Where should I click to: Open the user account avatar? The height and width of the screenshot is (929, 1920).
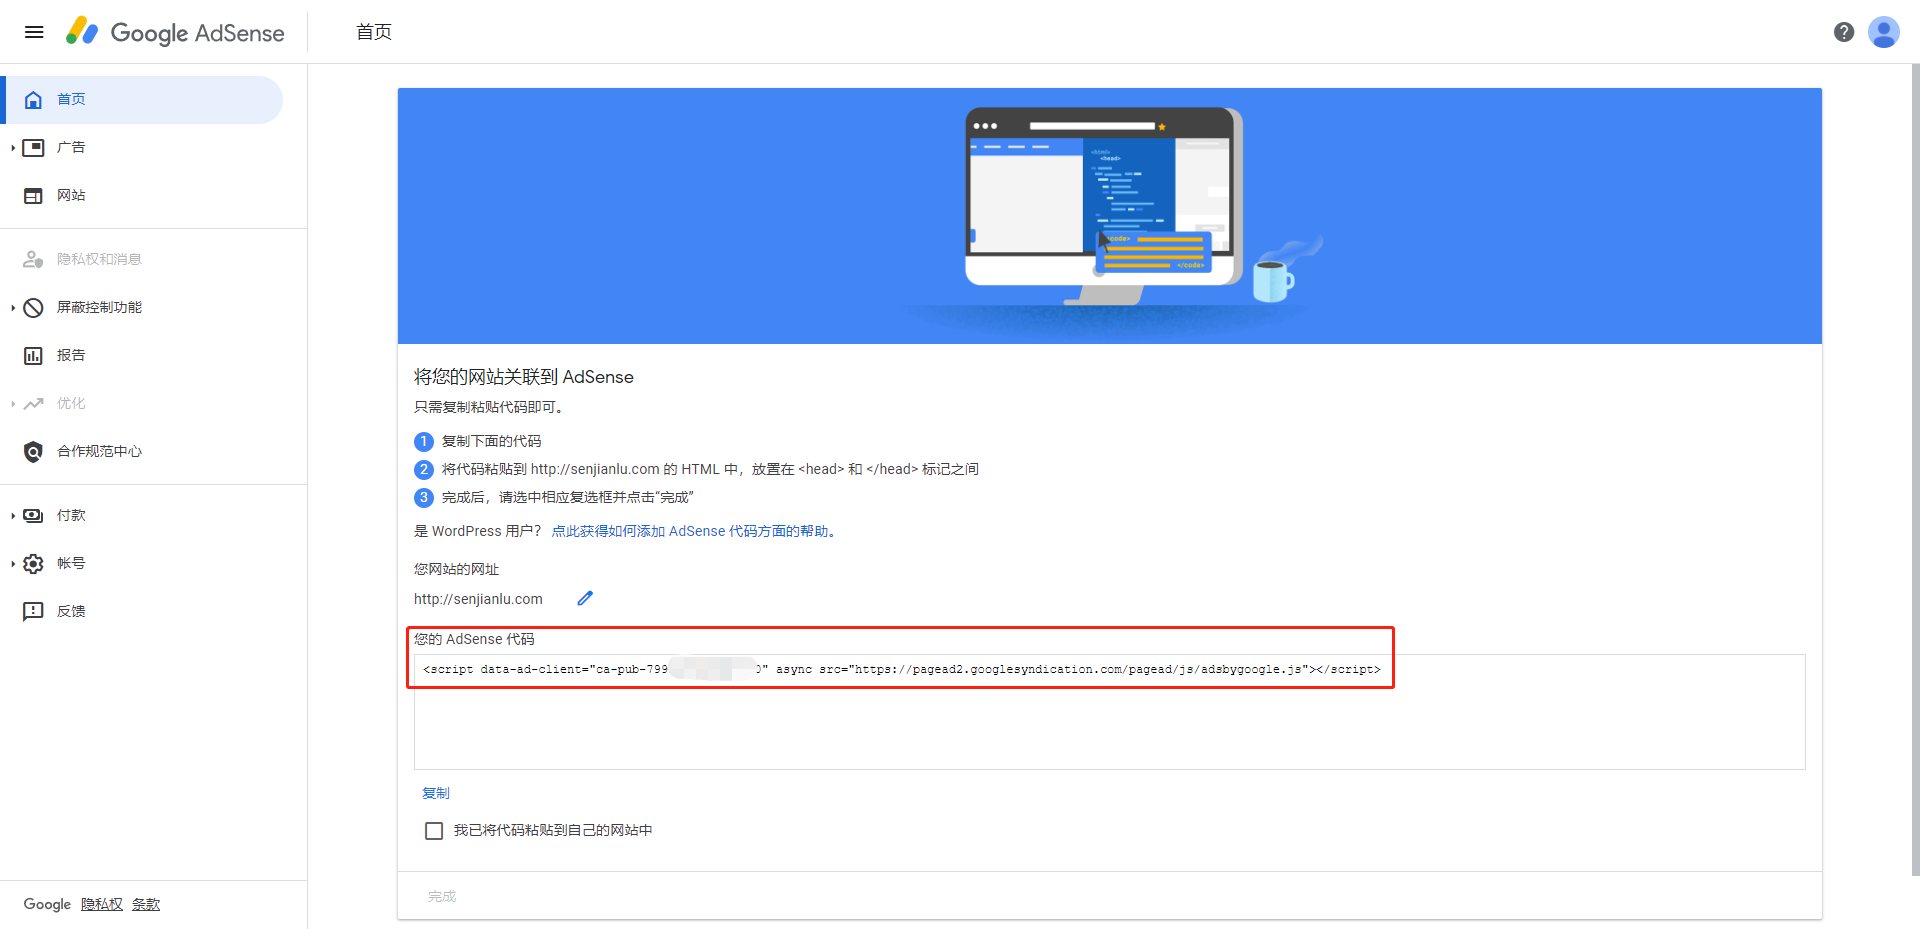pos(1884,32)
